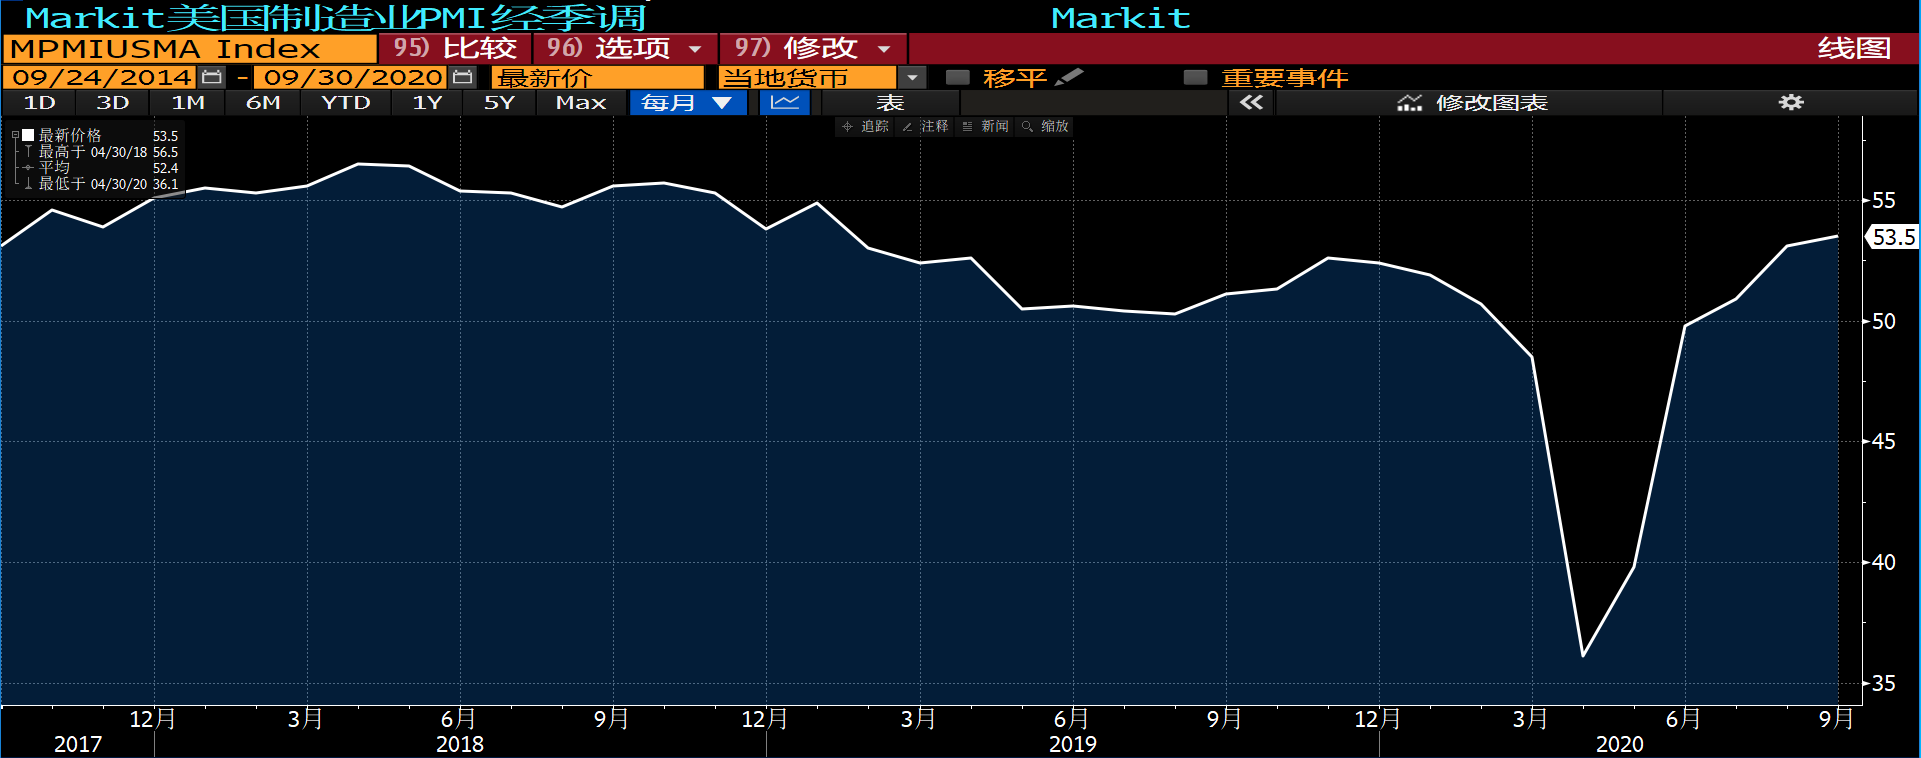This screenshot has width=1921, height=758.
Task: Click the 2017 year label on x-axis
Action: 78,744
